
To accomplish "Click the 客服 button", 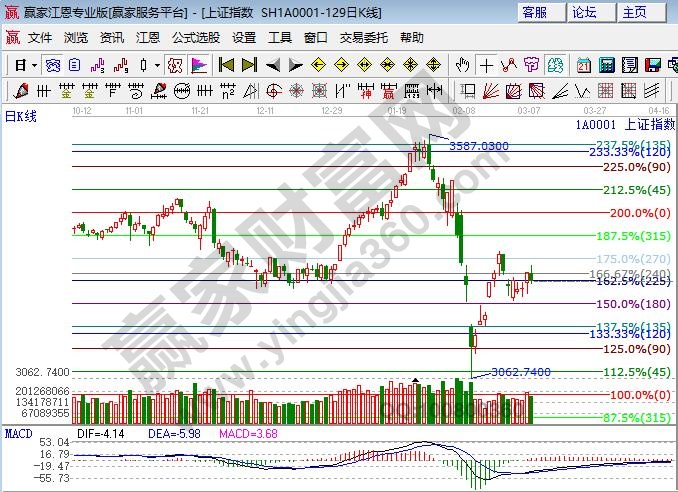I will pos(535,12).
